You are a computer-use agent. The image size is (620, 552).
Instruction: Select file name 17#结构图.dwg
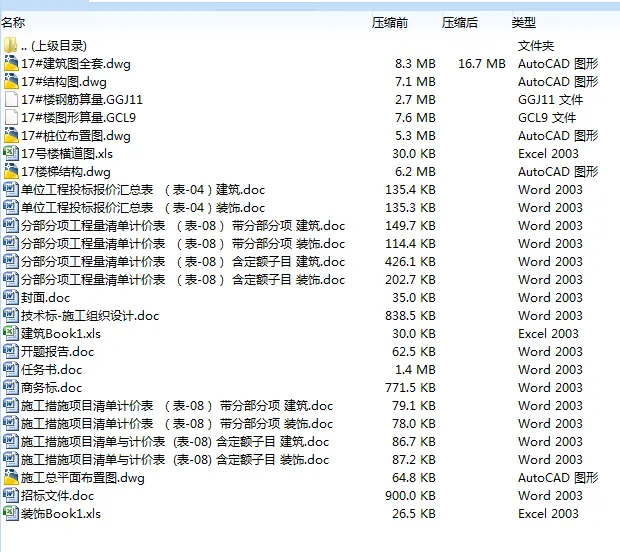tap(64, 82)
